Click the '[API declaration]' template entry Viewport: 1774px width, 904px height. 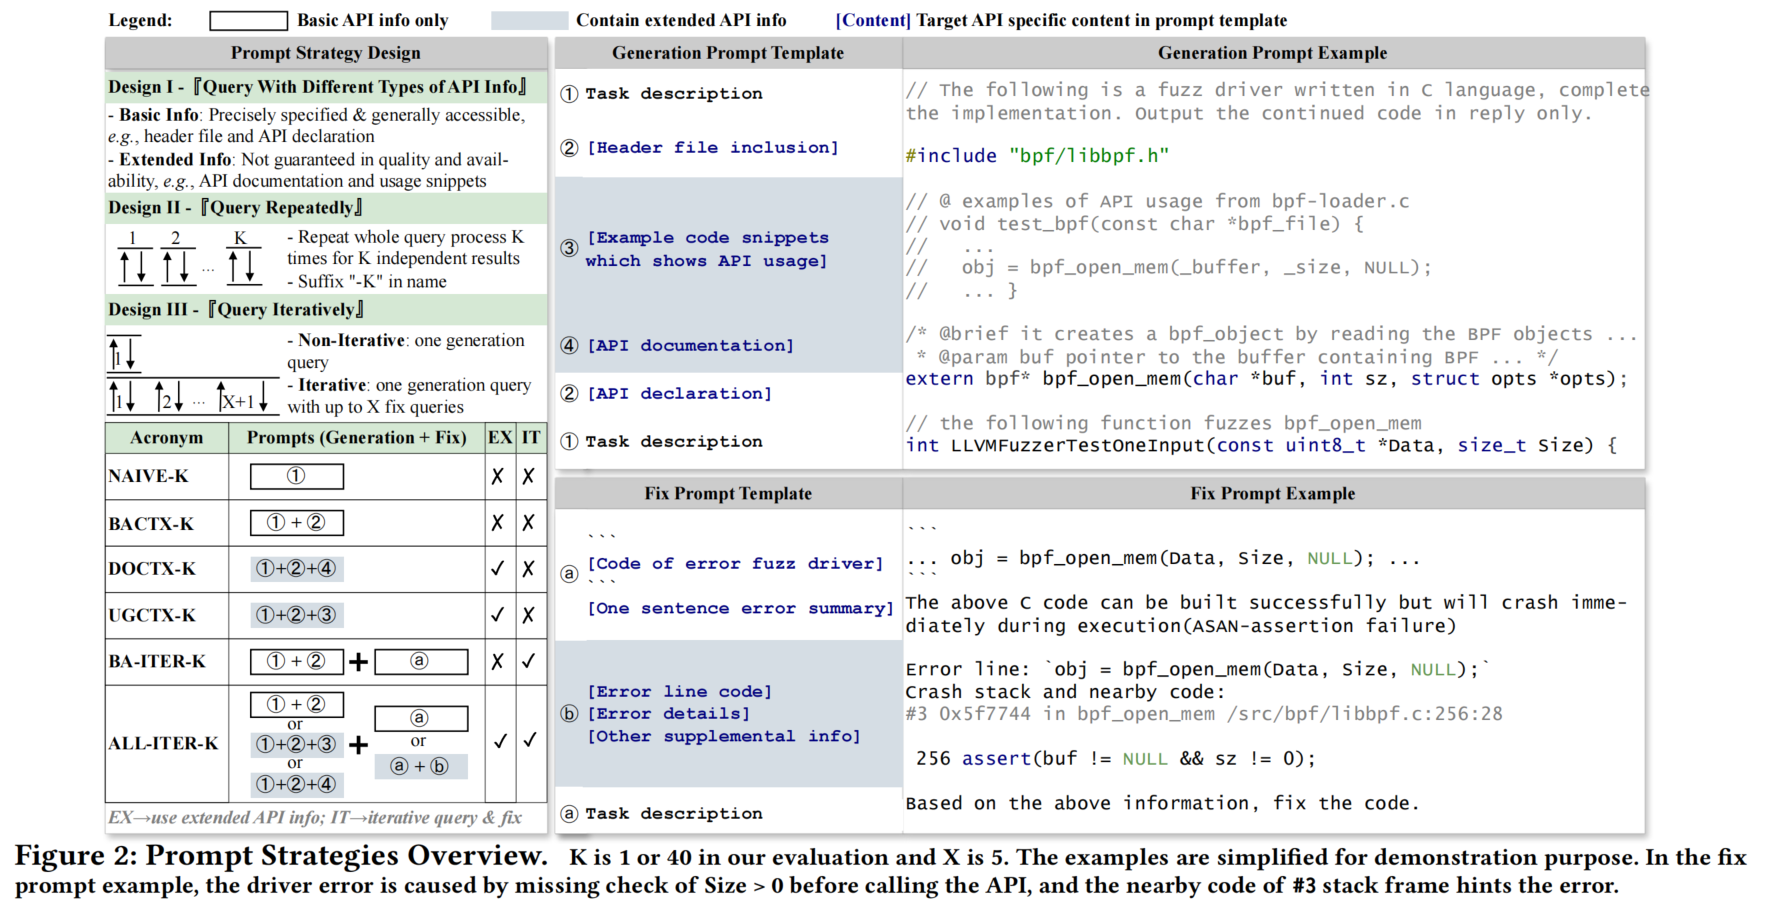(x=679, y=393)
